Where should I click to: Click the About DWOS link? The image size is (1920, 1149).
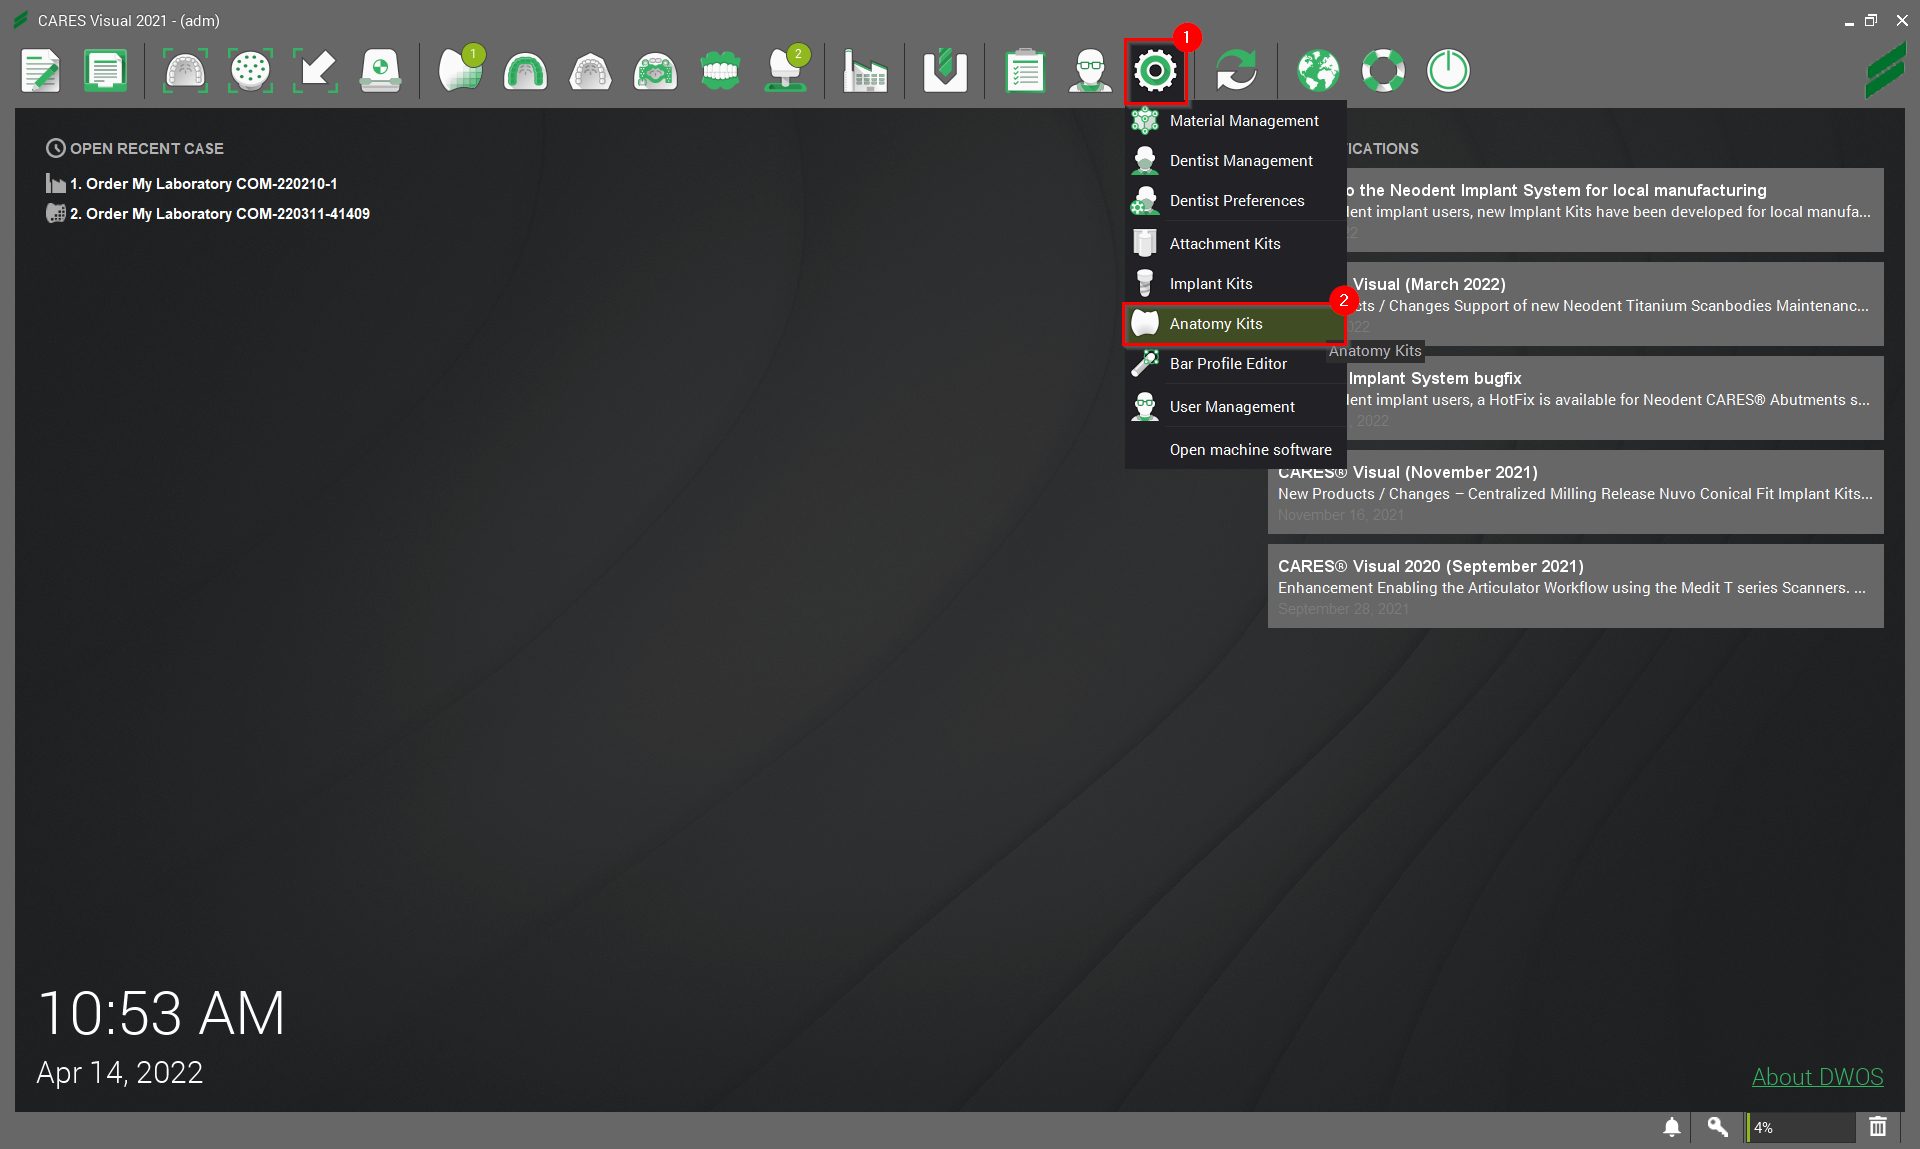click(x=1817, y=1077)
